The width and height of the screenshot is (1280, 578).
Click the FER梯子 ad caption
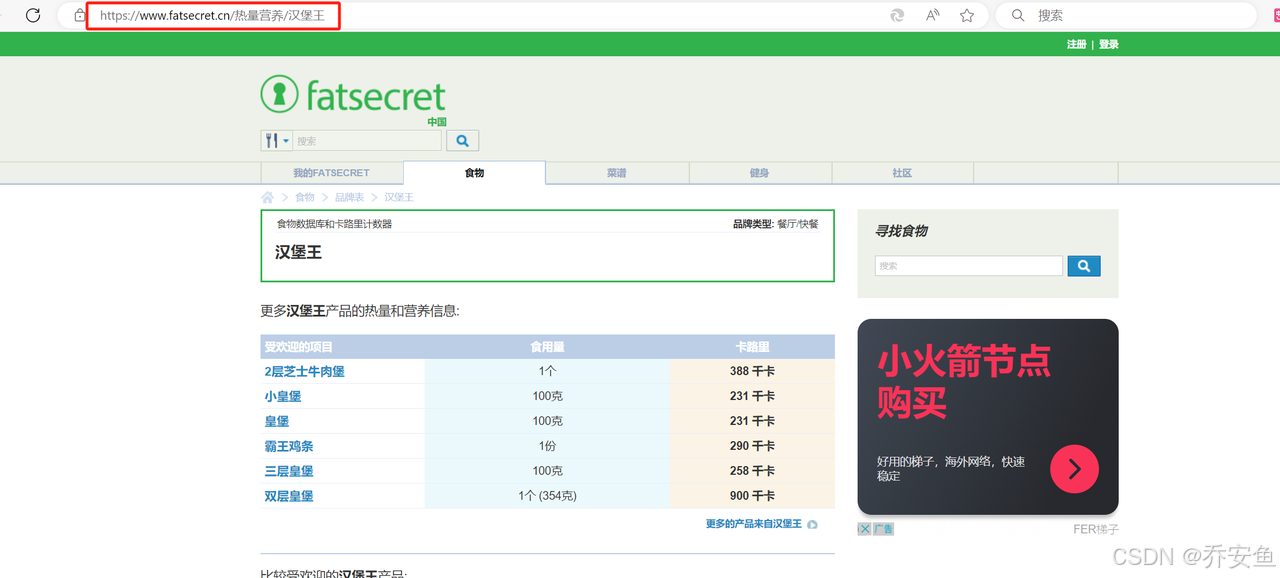(1096, 529)
